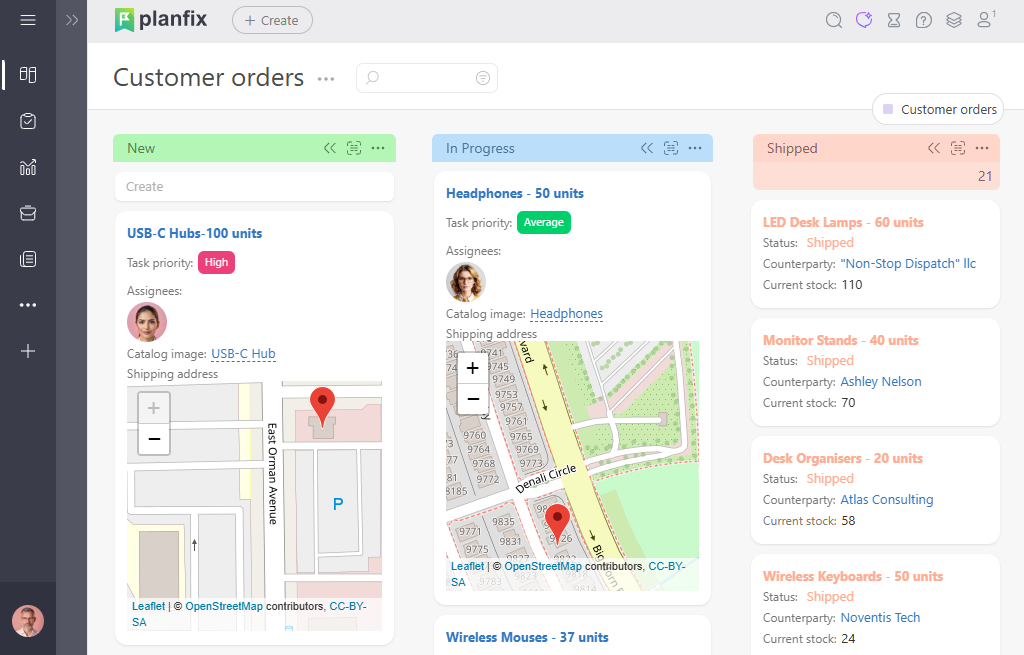Viewport: 1024px width, 655px height.
Task: Open the help question mark icon
Action: [x=923, y=20]
